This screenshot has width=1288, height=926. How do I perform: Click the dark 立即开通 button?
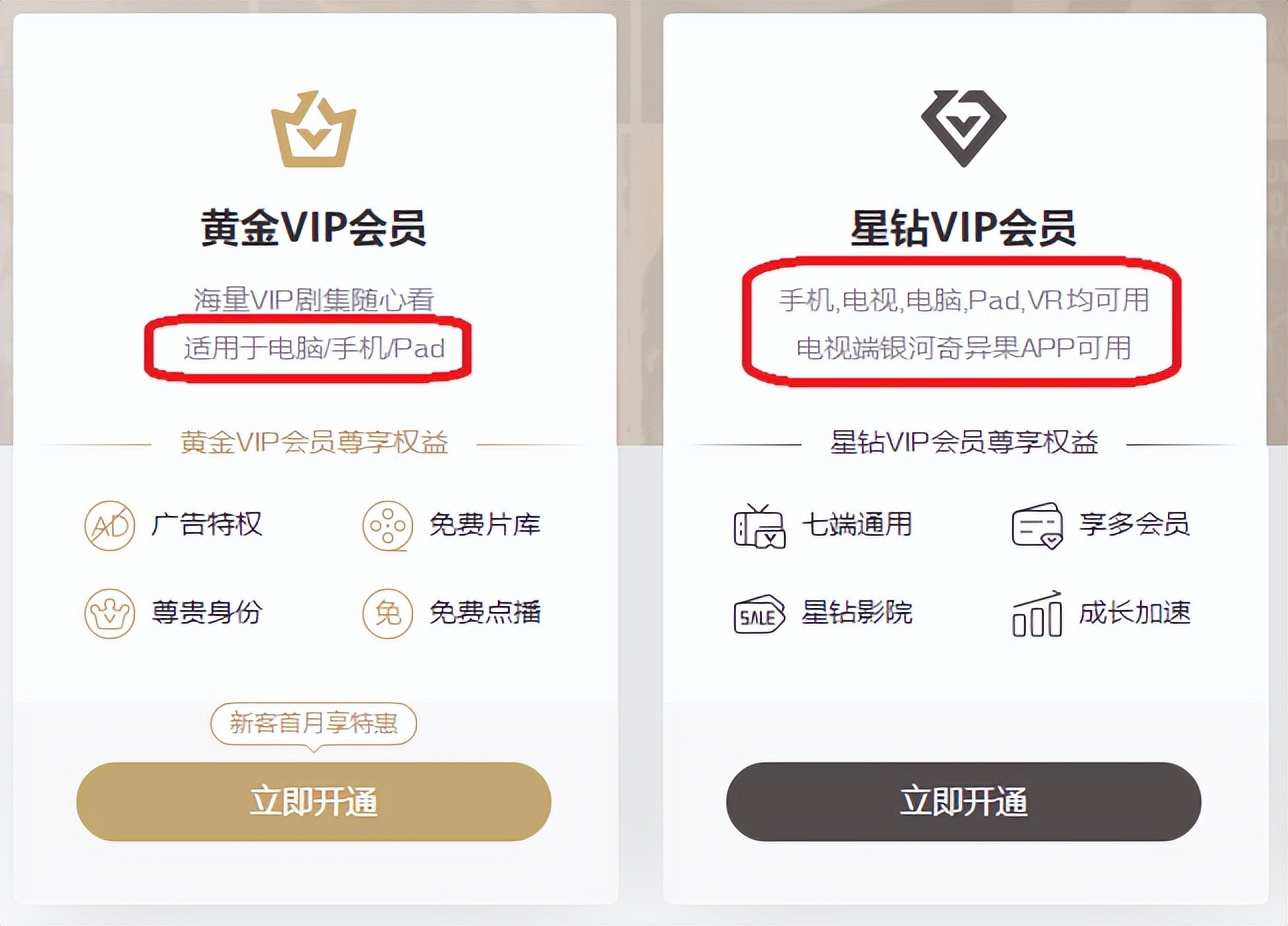tap(963, 801)
